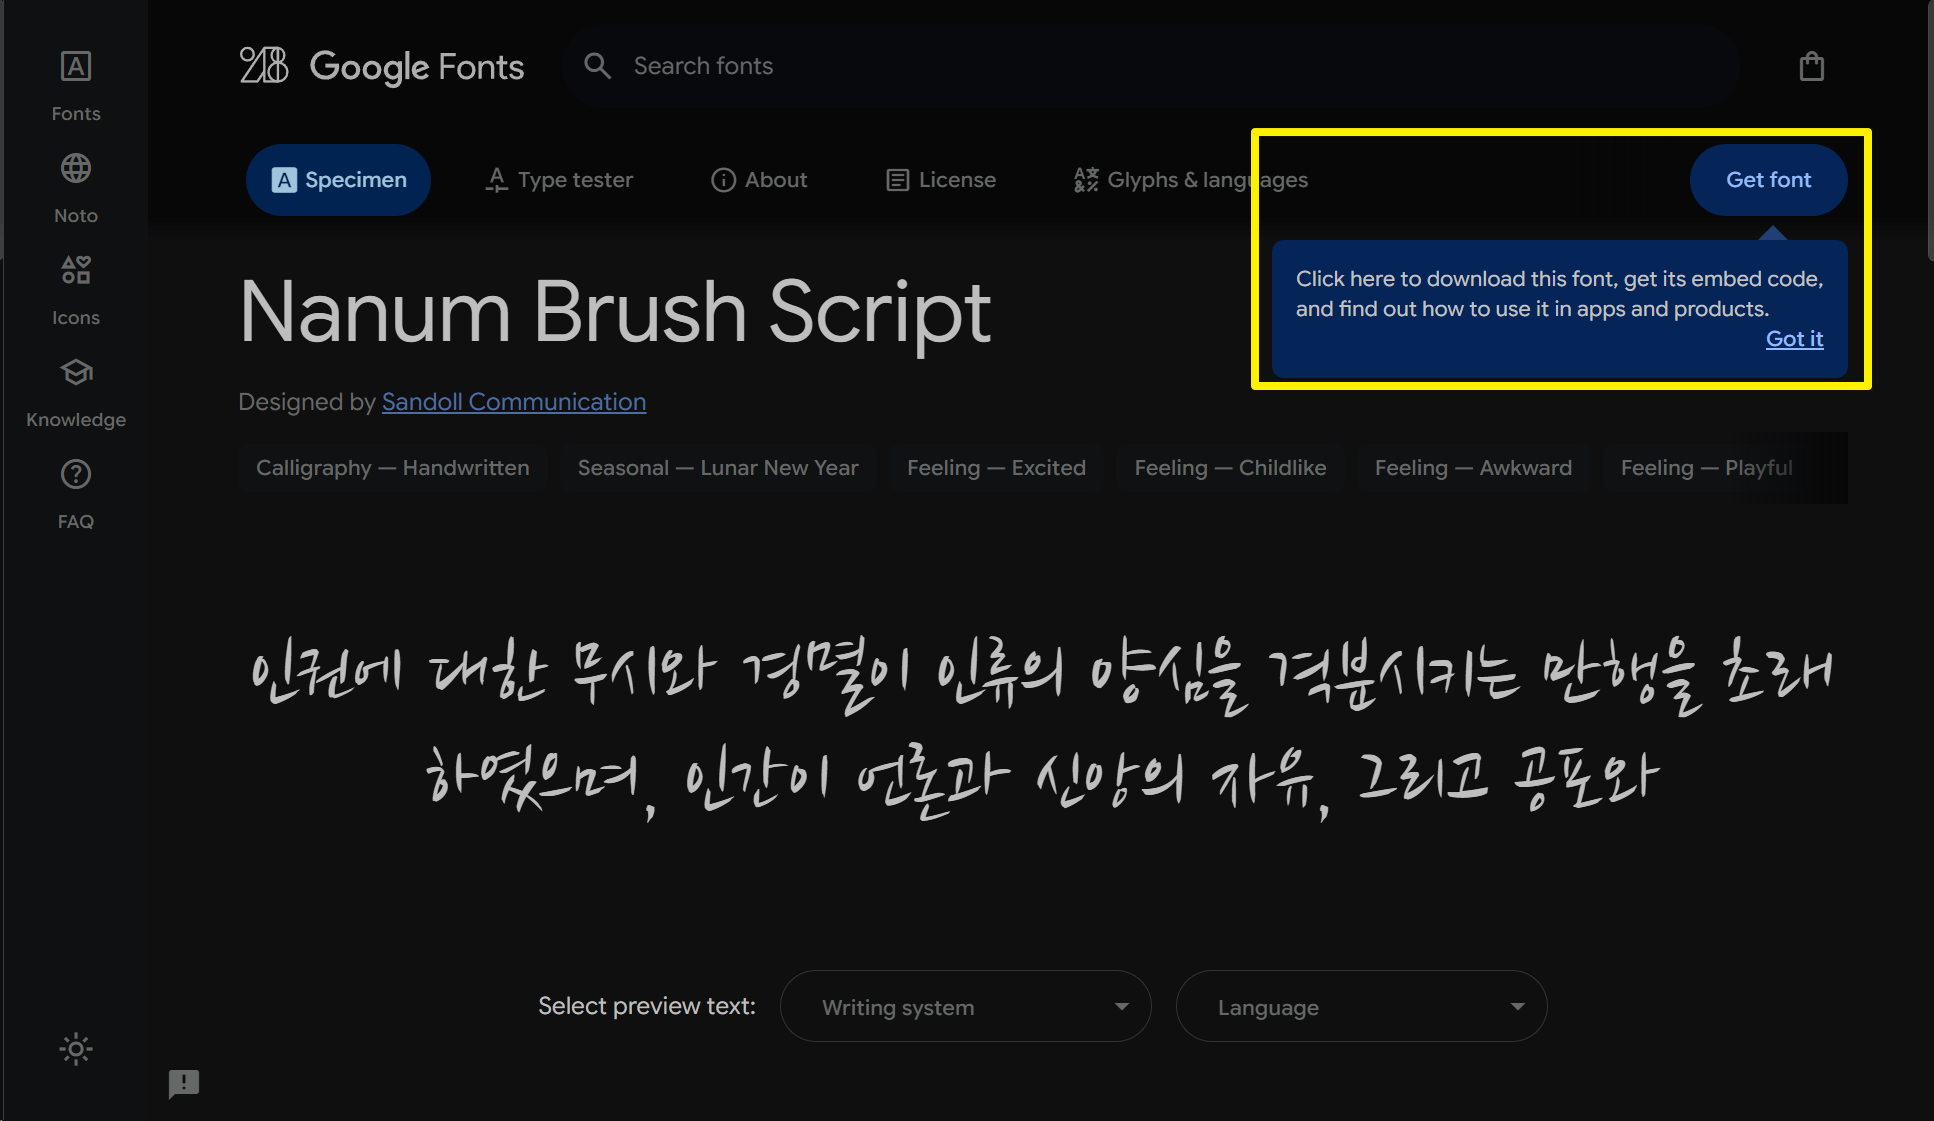Toggle the light/dark theme sun icon

tap(76, 1049)
